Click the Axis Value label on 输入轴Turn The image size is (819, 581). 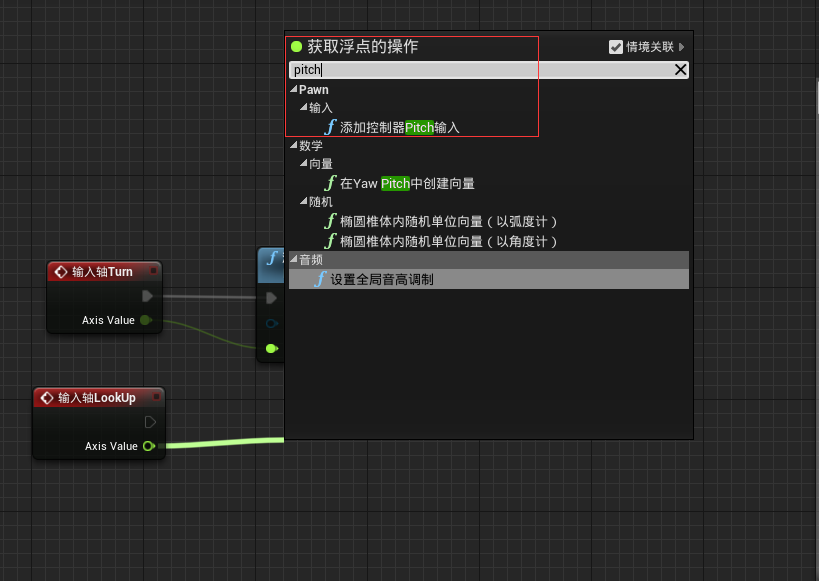coord(108,320)
